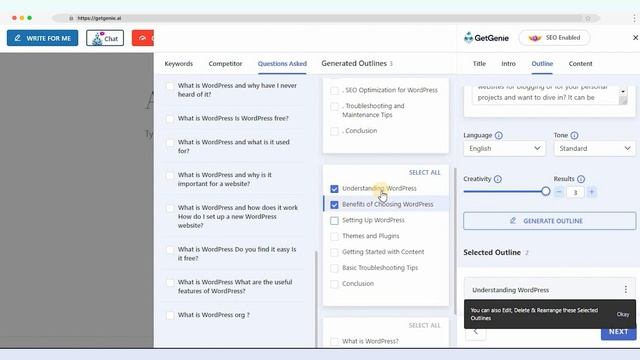This screenshot has width=640, height=360.
Task: Open the Tone dropdown set to Standard
Action: coord(595,148)
